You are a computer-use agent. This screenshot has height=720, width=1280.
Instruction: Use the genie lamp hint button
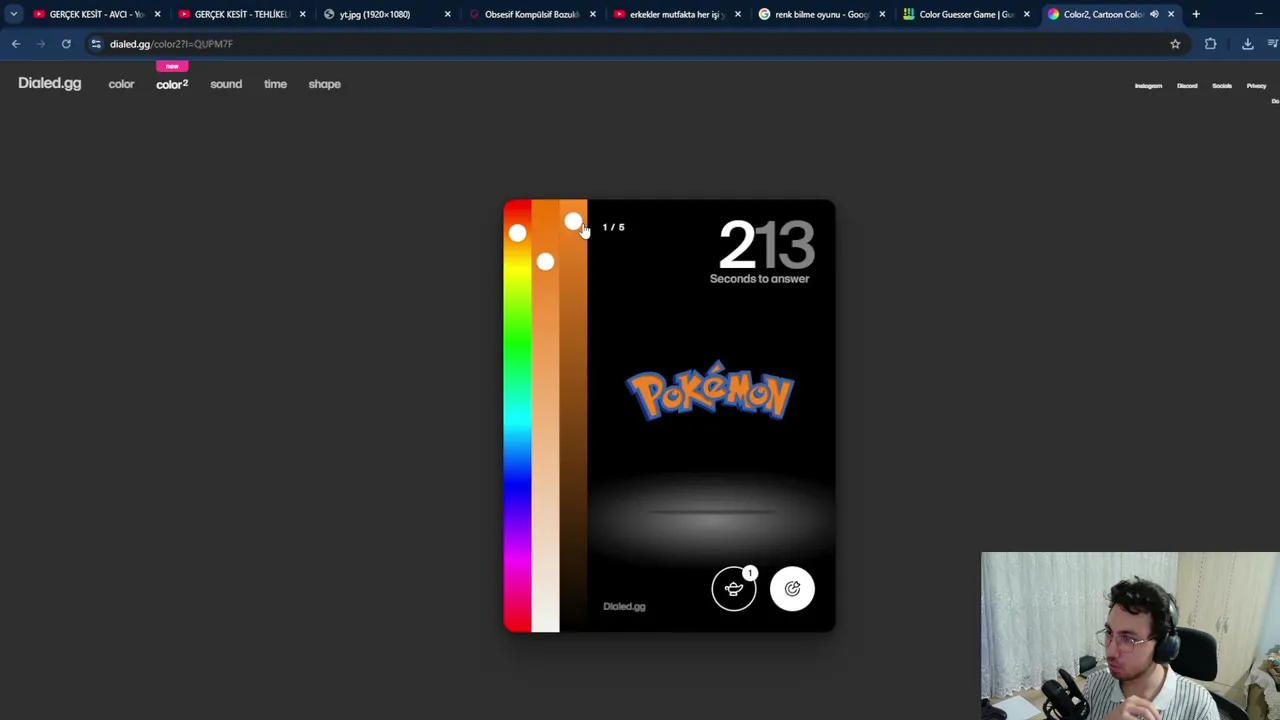click(734, 589)
